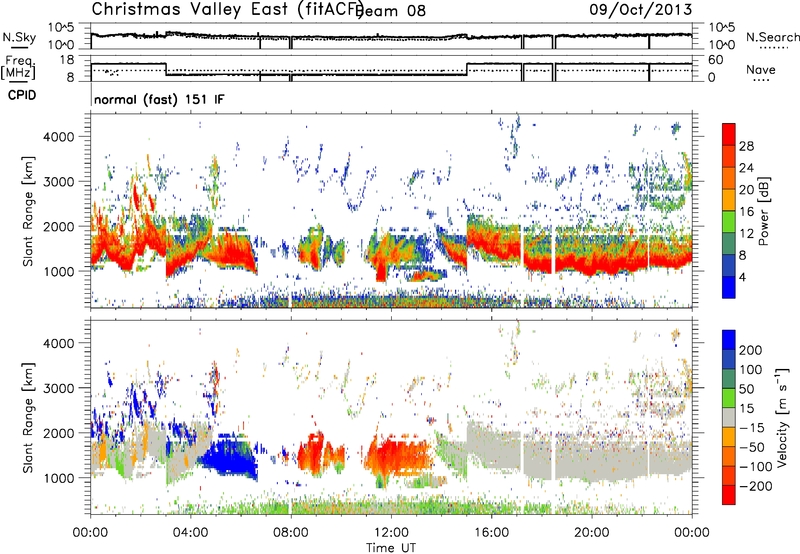800x554 pixels.
Task: Click the 'Christmas Valley East (fitACF)' title
Action: pyautogui.click(x=227, y=10)
